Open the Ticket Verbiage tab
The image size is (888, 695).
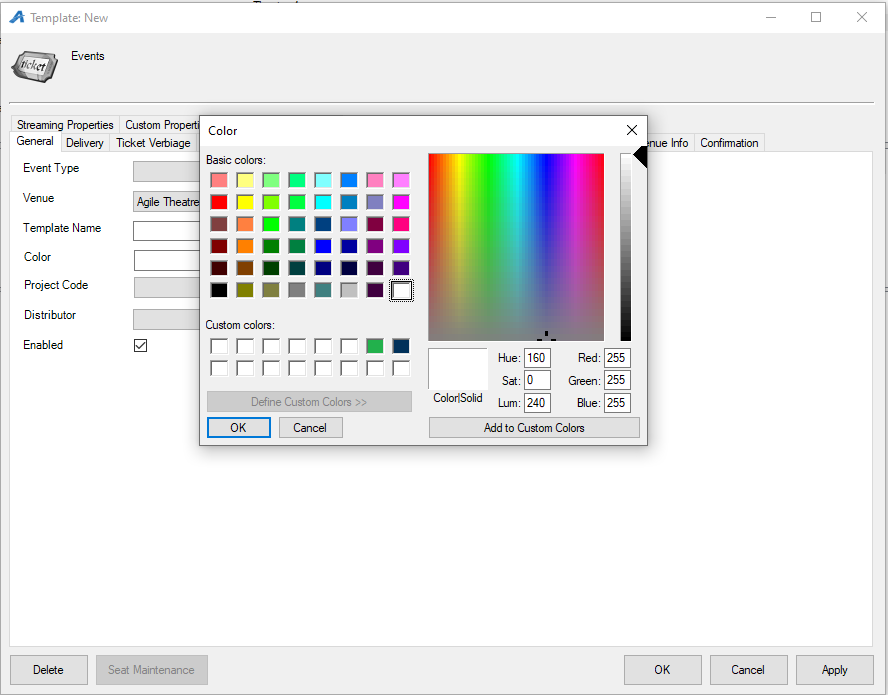153,143
